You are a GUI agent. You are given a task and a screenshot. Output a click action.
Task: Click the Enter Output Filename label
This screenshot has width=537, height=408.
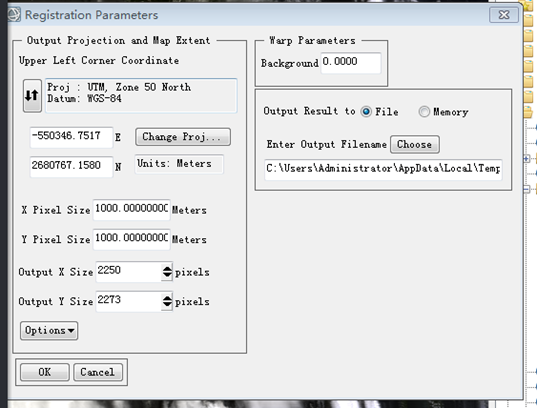(327, 144)
